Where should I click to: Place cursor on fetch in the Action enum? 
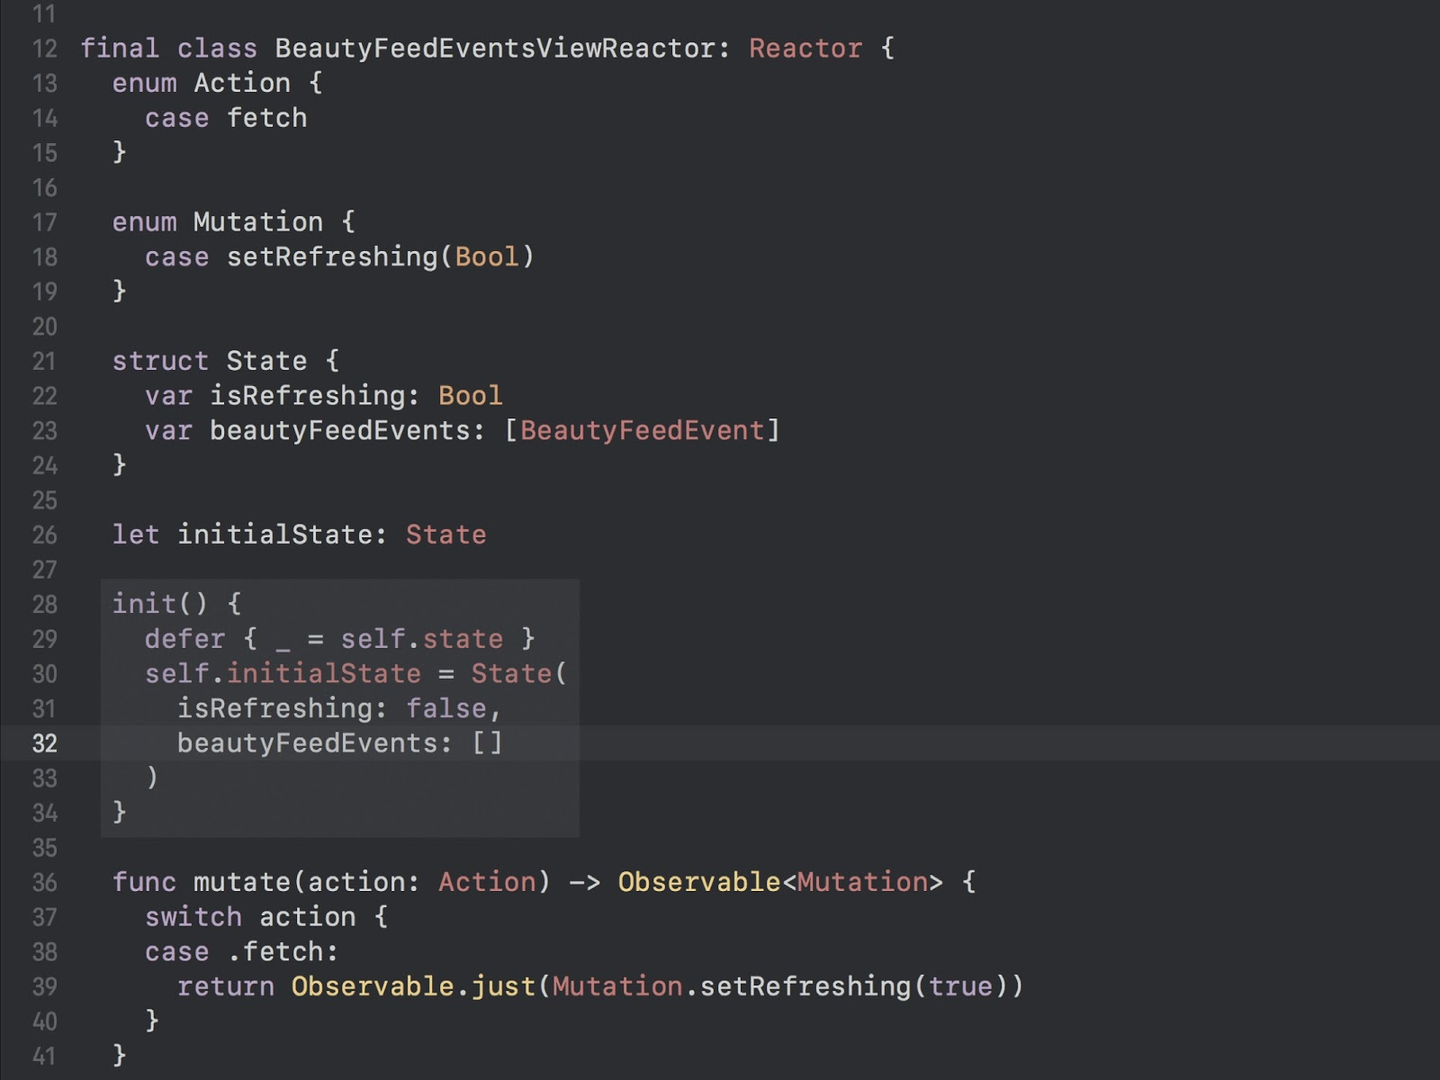(267, 118)
